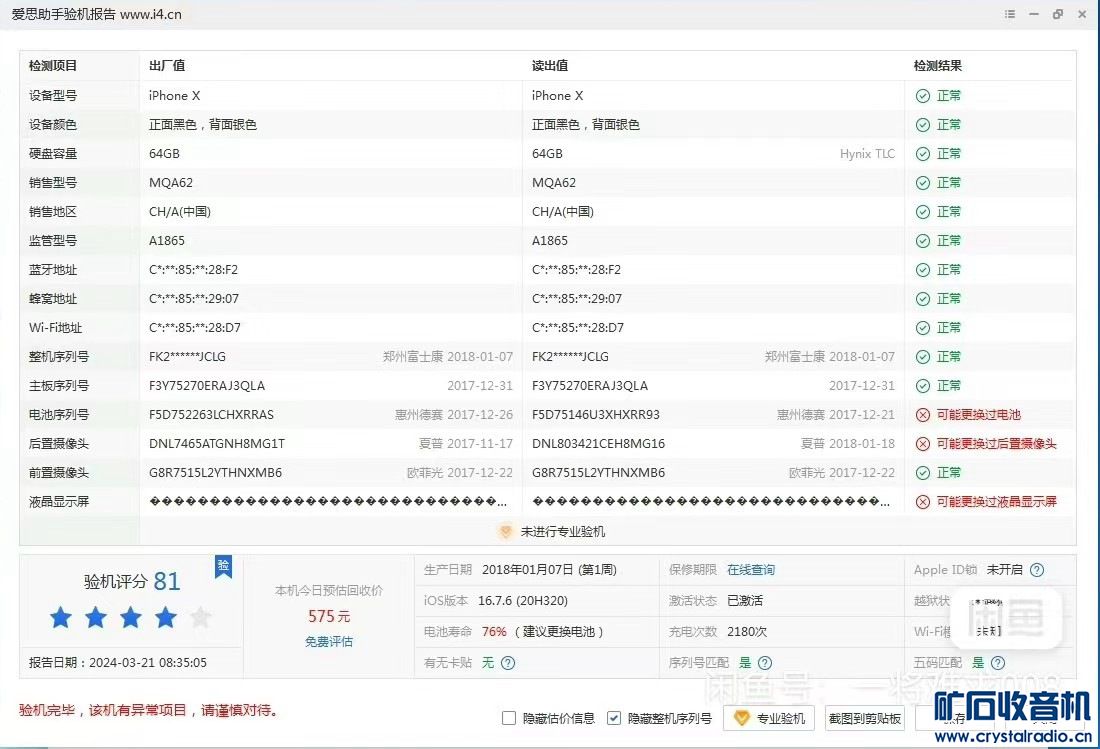Click the grey fifth rating star
The image size is (1100, 749).
pos(201,618)
